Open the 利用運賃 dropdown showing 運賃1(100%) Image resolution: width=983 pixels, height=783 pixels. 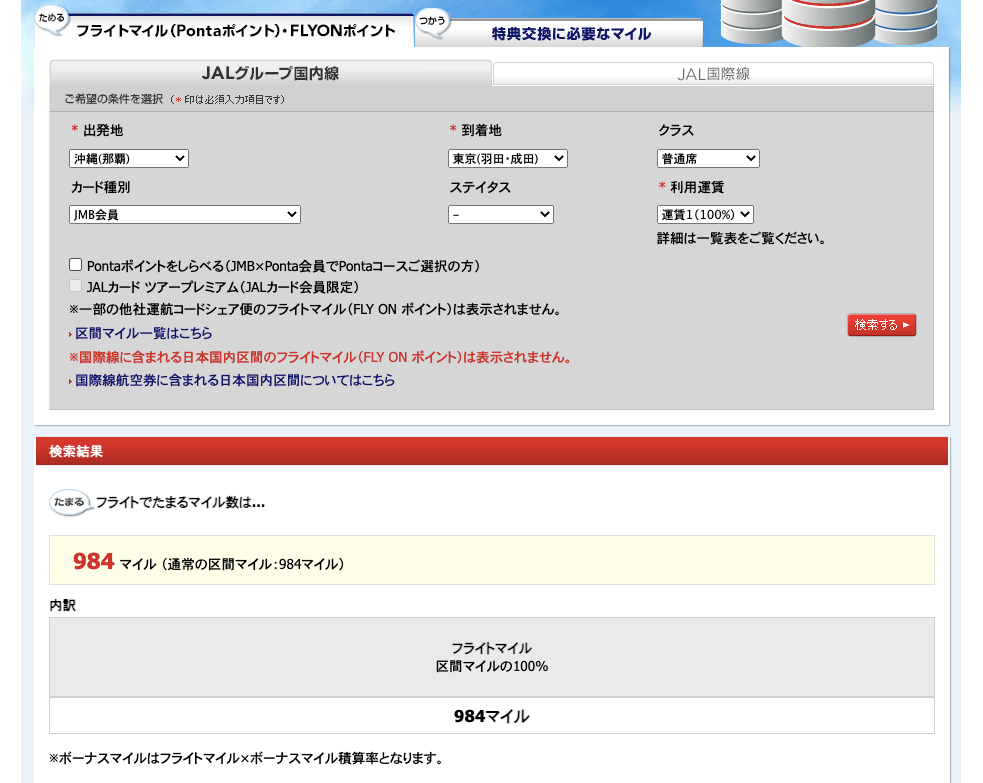point(705,214)
